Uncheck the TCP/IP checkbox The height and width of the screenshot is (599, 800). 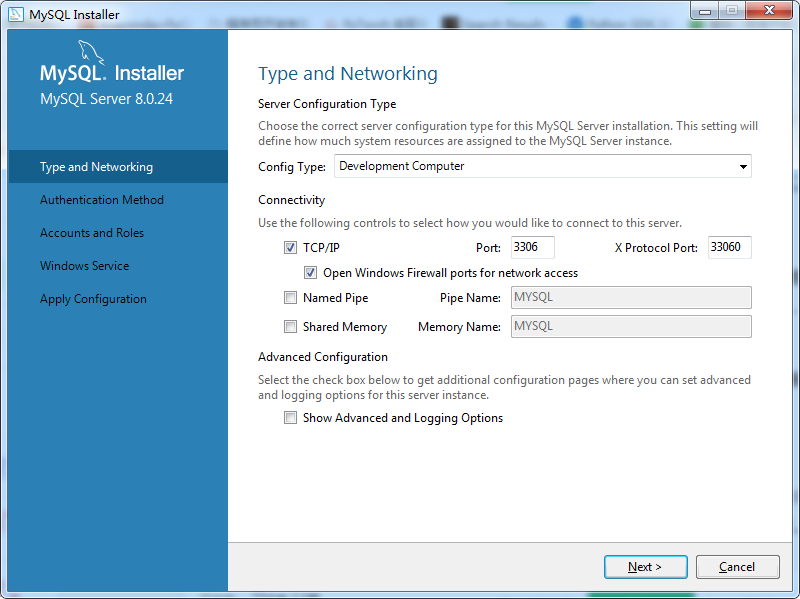(x=290, y=247)
